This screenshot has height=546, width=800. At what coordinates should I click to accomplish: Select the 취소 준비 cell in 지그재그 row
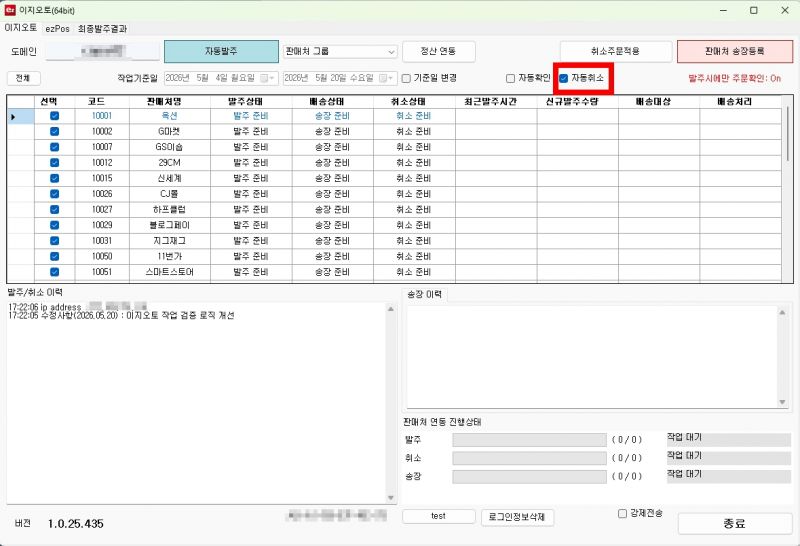coord(414,241)
